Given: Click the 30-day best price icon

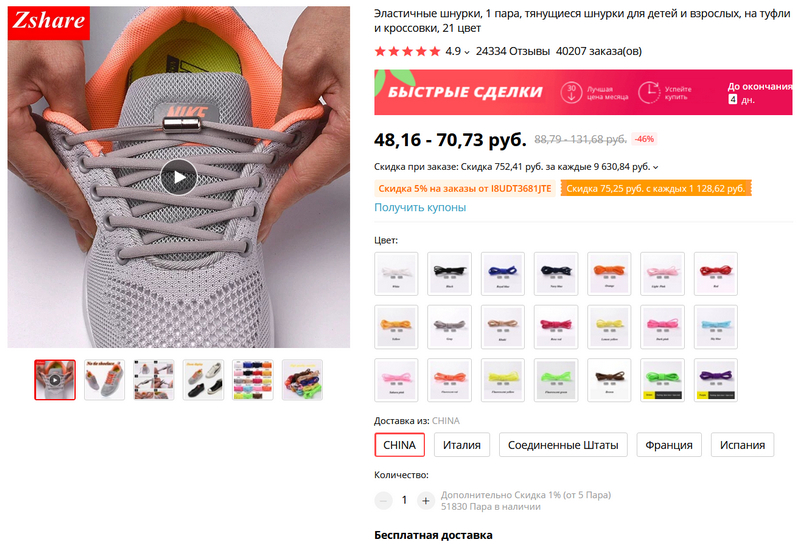Looking at the screenshot, I should (x=571, y=93).
